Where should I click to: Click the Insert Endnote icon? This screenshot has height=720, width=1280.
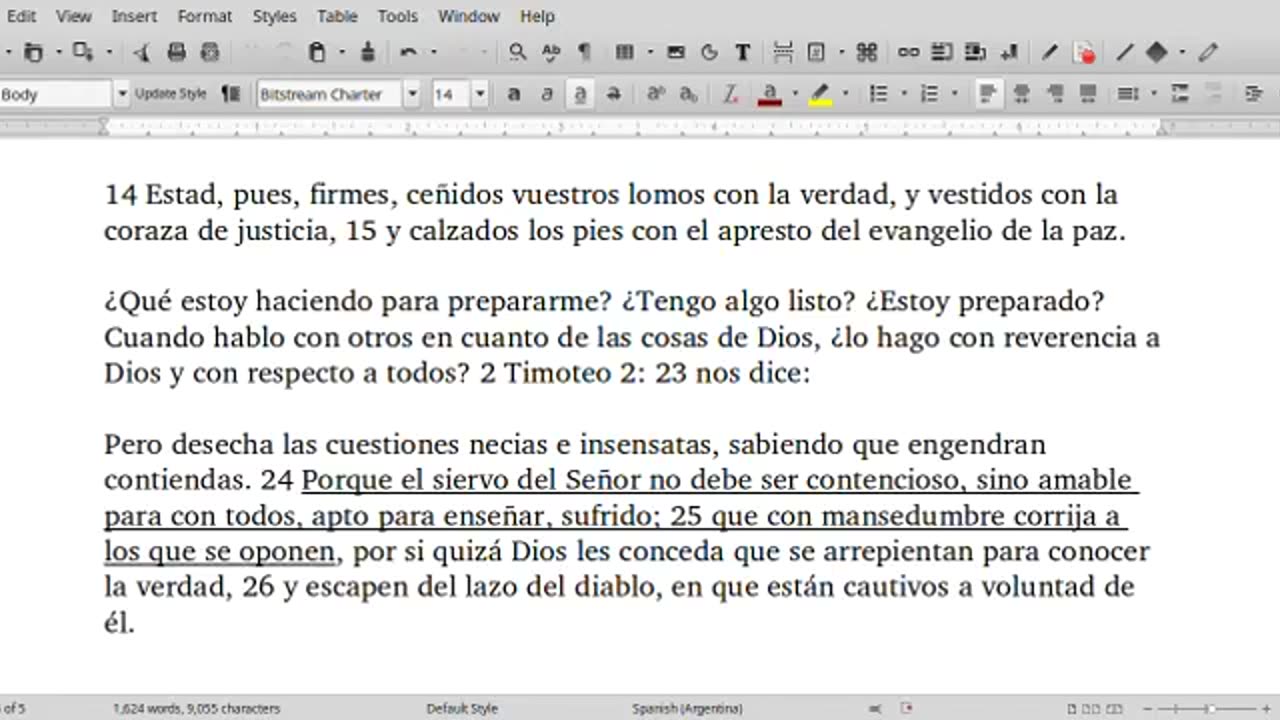click(x=975, y=53)
